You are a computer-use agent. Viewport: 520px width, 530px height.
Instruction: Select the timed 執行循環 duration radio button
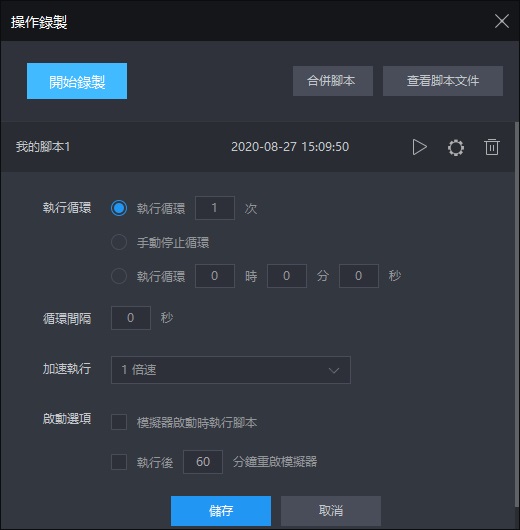pyautogui.click(x=119, y=276)
